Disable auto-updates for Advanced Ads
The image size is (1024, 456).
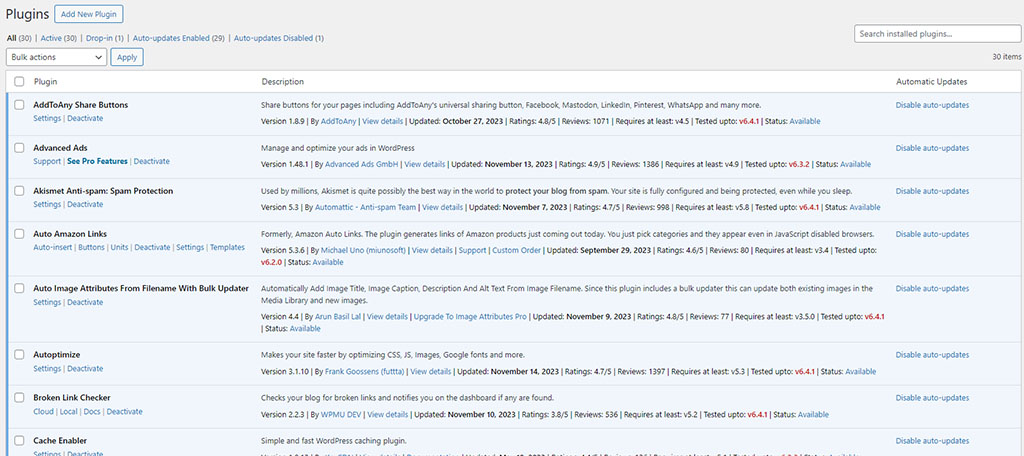[932, 148]
